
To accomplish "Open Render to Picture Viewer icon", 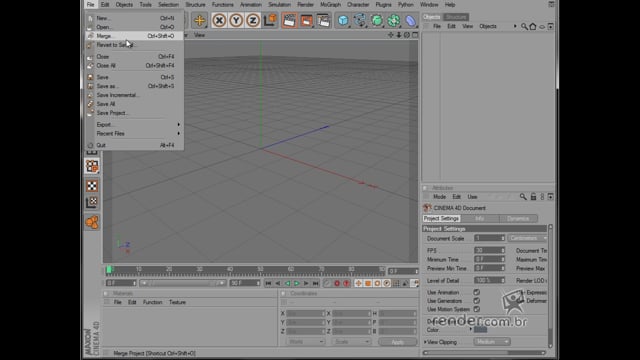I will point(306,20).
